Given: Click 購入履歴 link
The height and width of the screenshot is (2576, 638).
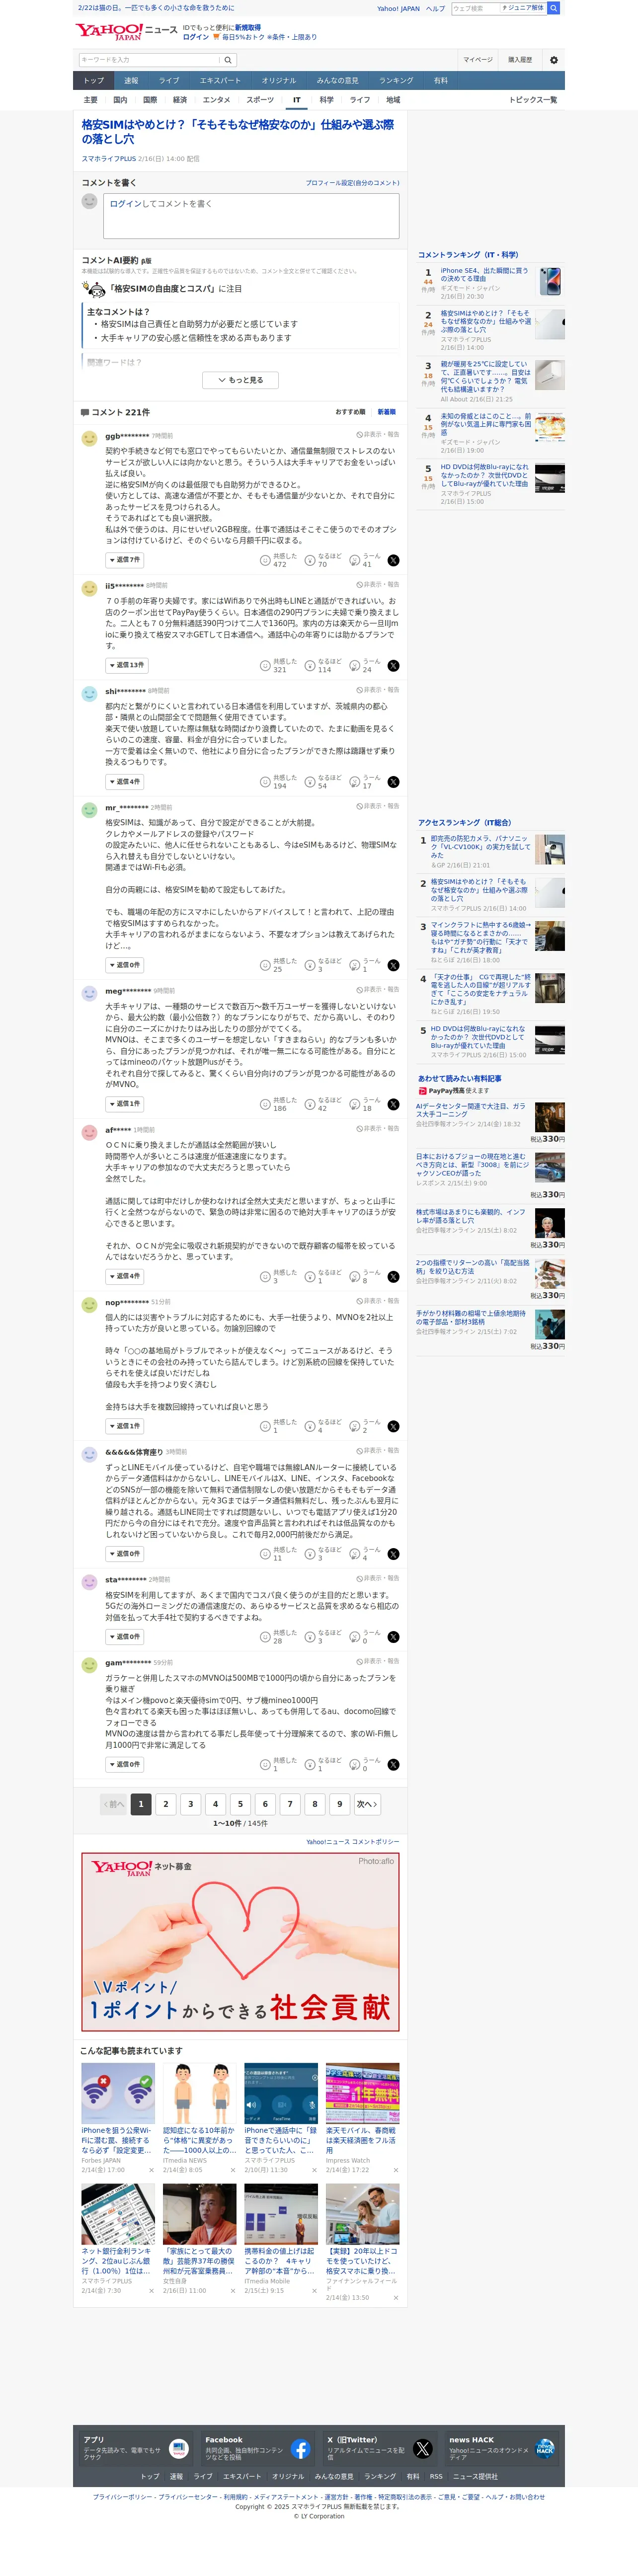Looking at the screenshot, I should pyautogui.click(x=520, y=60).
